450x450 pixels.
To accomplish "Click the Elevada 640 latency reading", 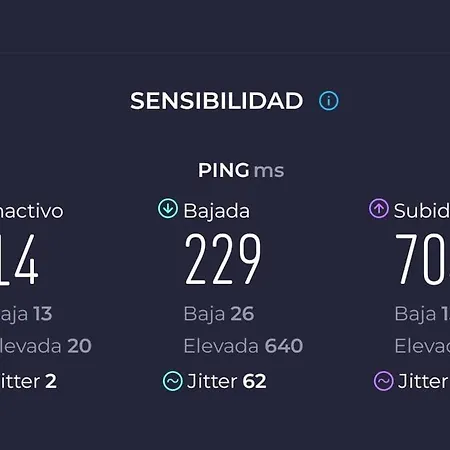I will tap(243, 346).
